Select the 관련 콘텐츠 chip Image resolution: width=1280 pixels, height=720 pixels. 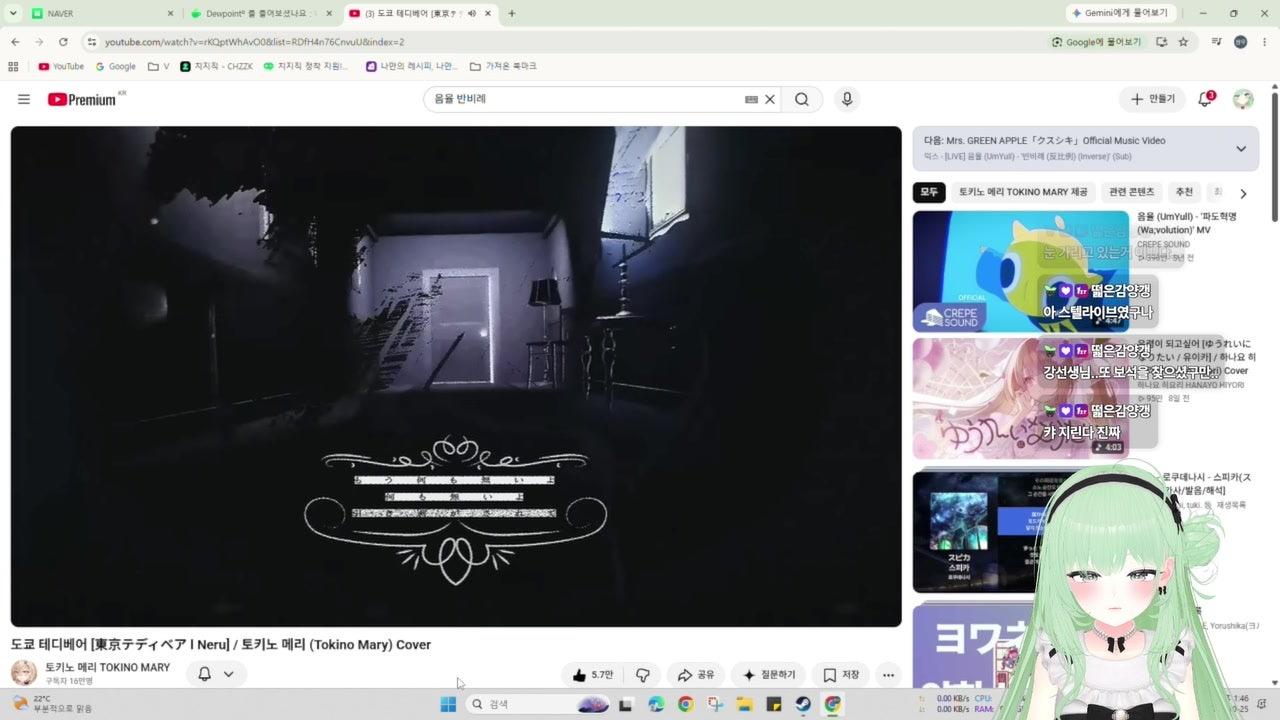[x=1131, y=192]
